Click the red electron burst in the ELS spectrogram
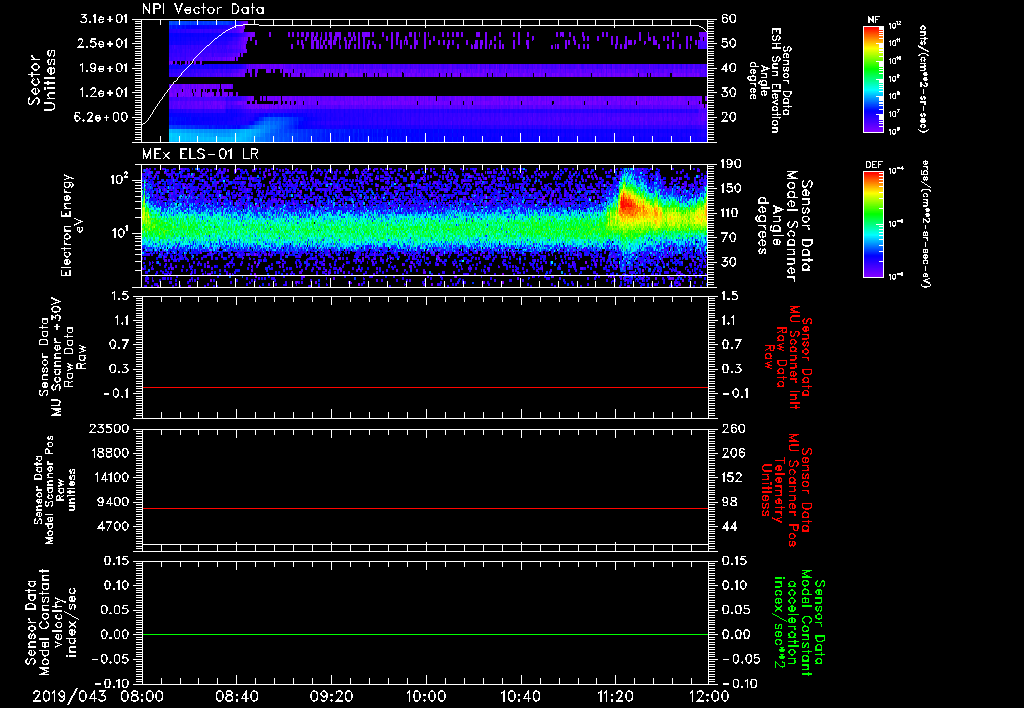Viewport: 1024px width, 708px height. [628, 205]
